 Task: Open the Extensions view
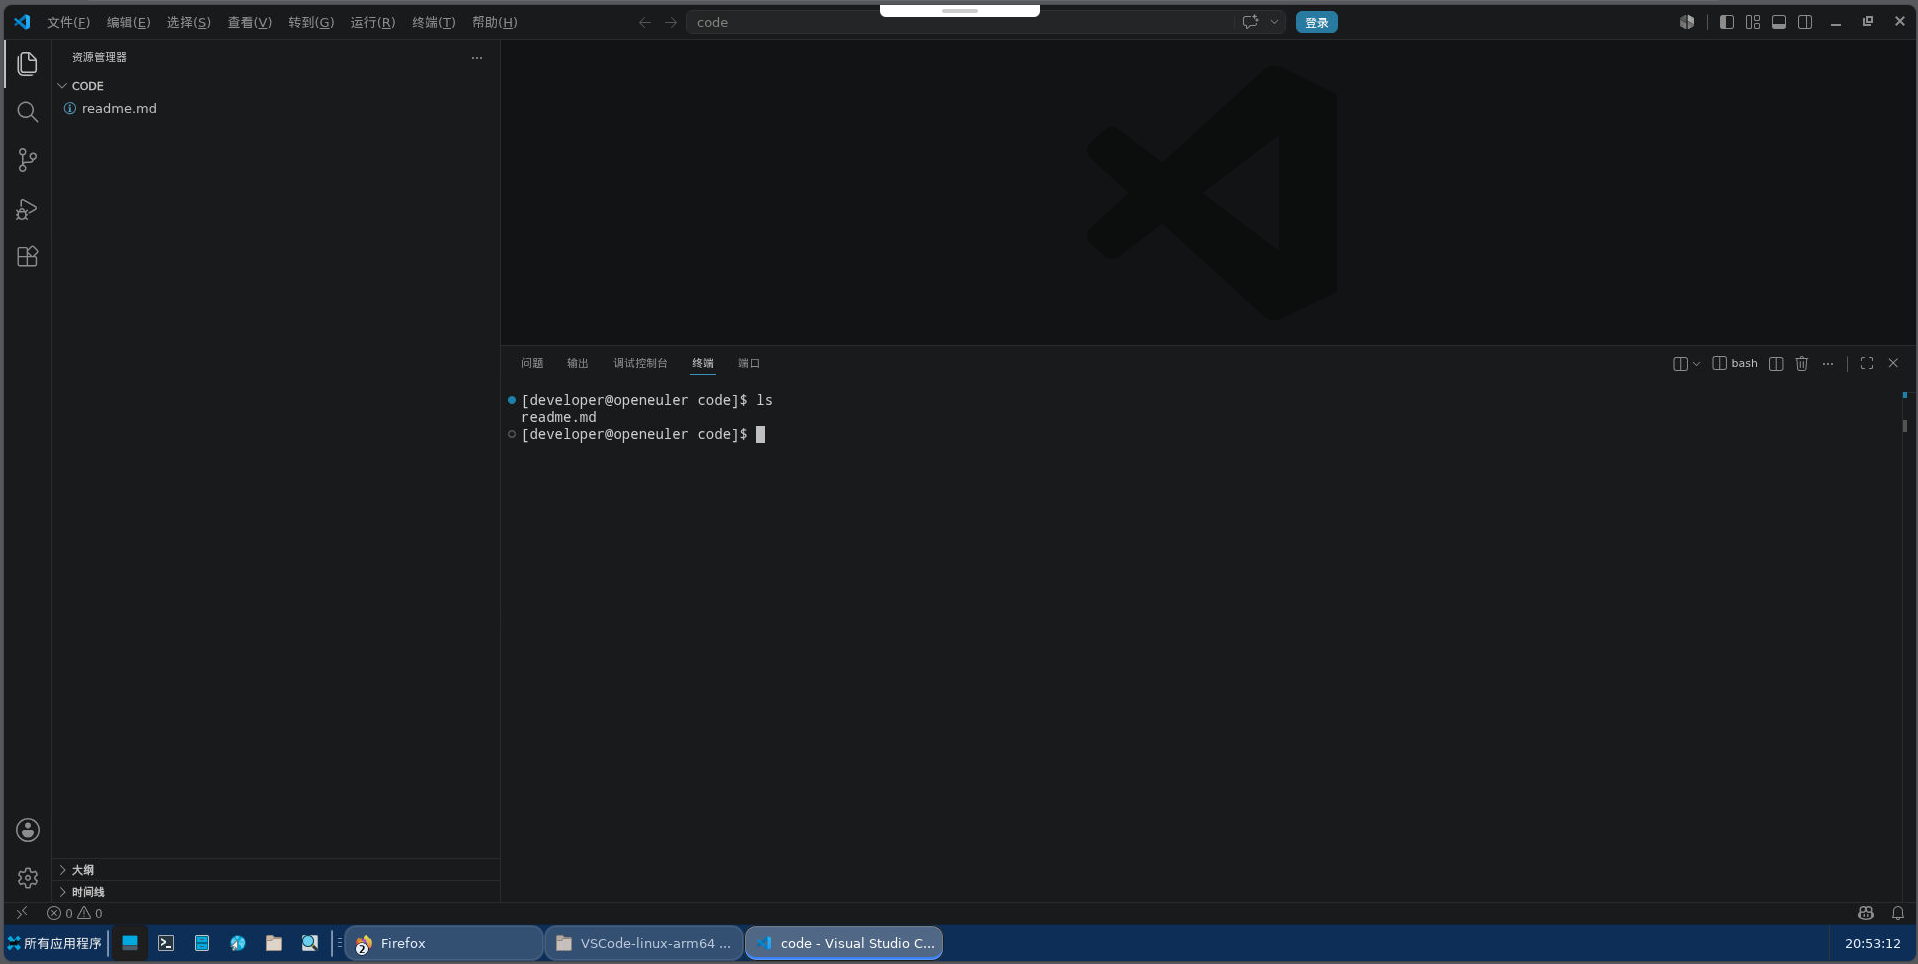[28, 257]
